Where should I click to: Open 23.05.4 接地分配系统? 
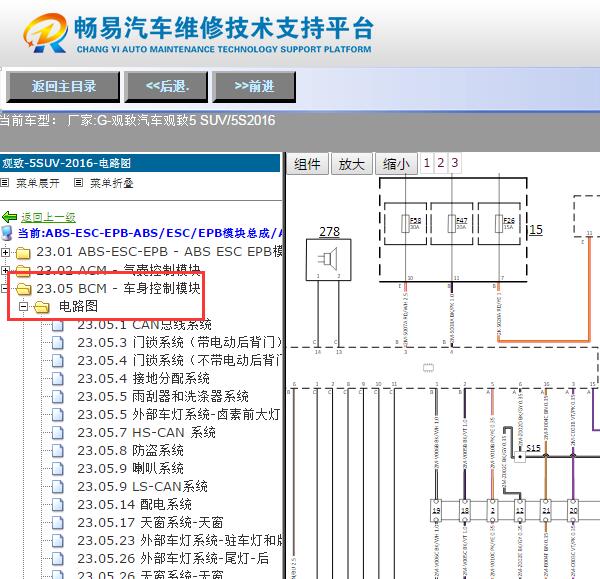tap(143, 378)
